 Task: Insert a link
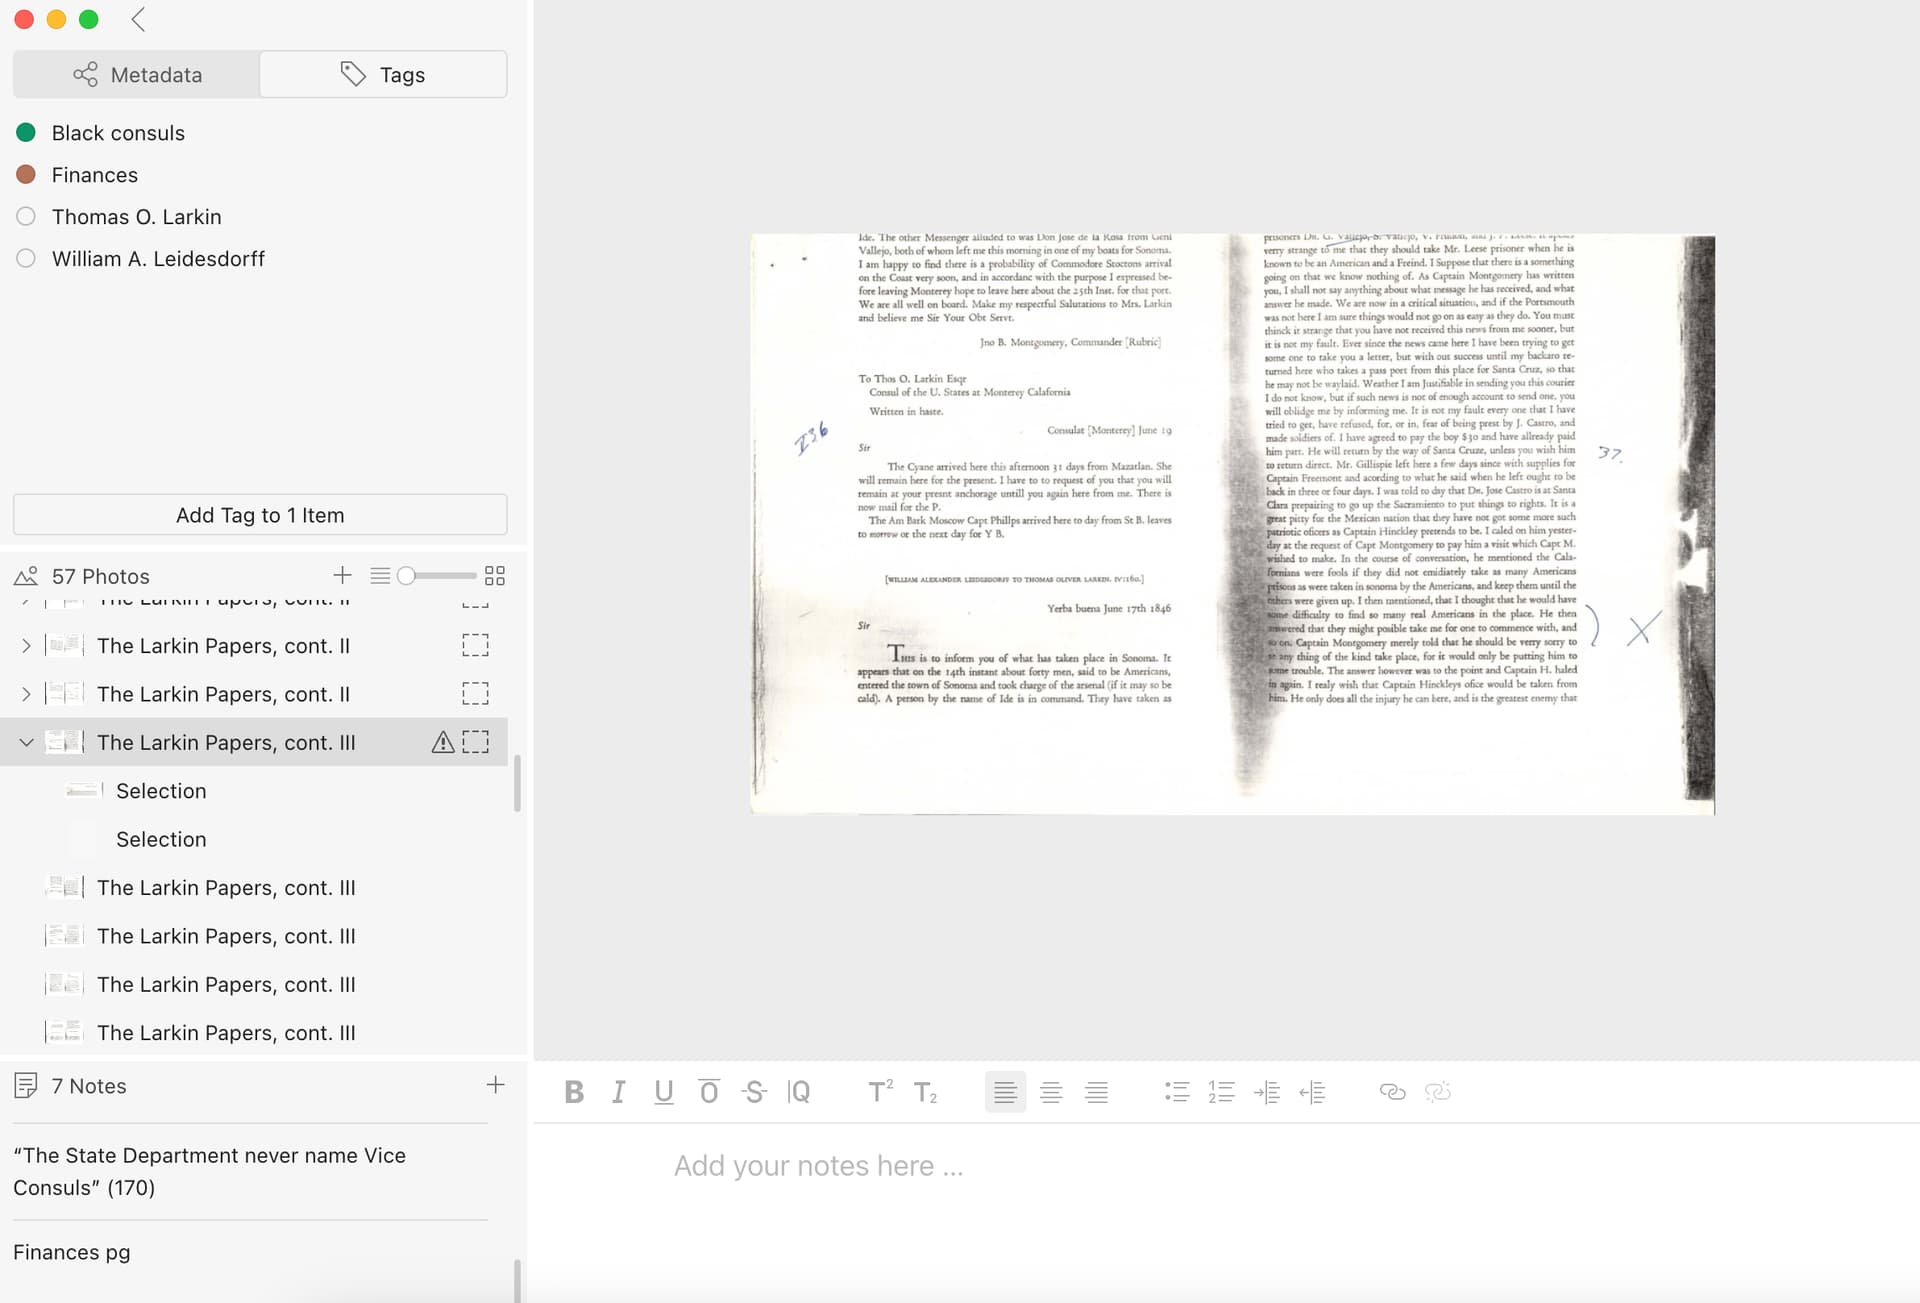pyautogui.click(x=1392, y=1092)
